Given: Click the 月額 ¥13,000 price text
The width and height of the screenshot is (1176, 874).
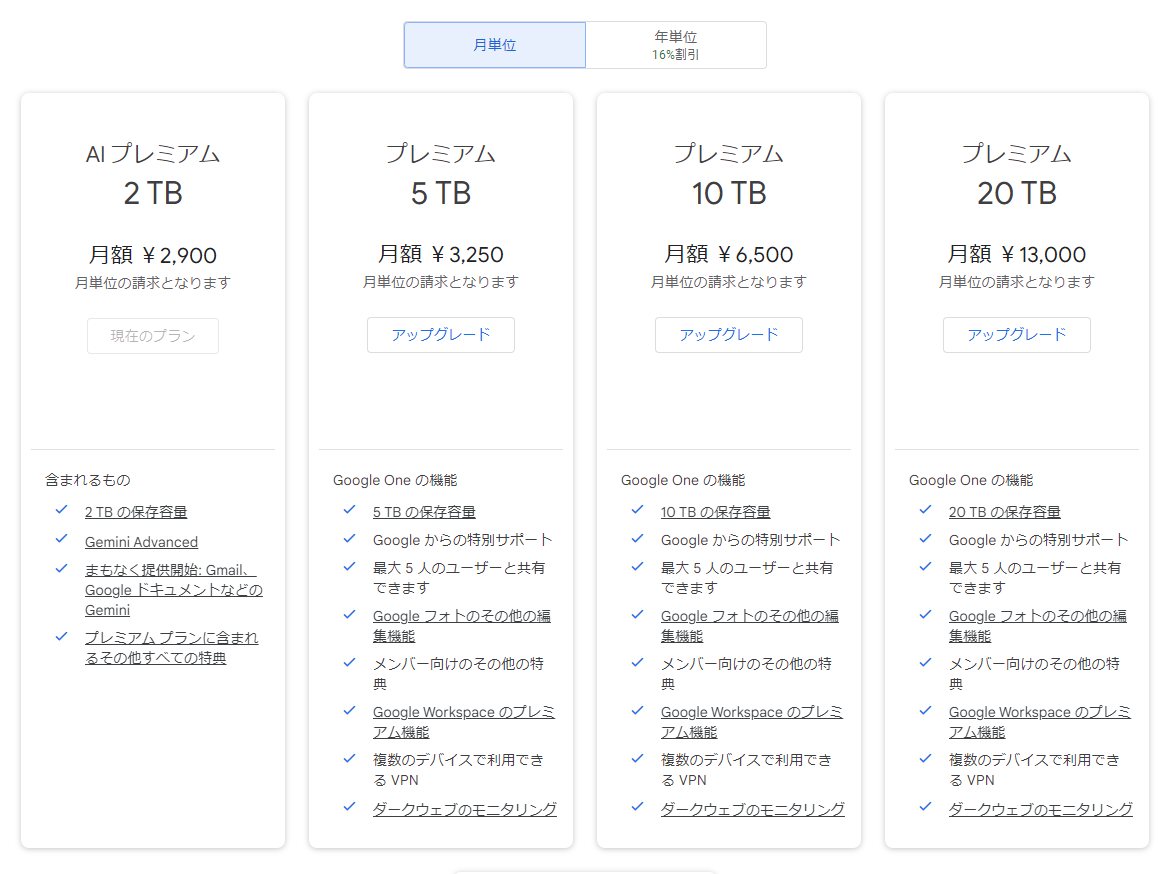Looking at the screenshot, I should click(x=1017, y=254).
